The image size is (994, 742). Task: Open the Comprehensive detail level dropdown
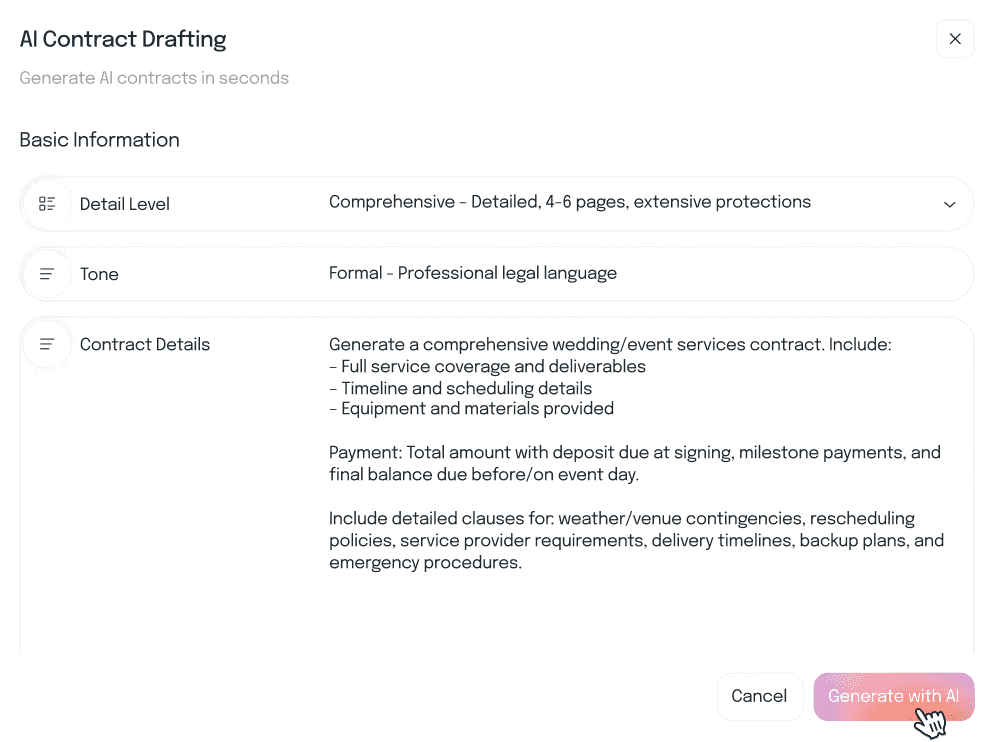coord(569,202)
